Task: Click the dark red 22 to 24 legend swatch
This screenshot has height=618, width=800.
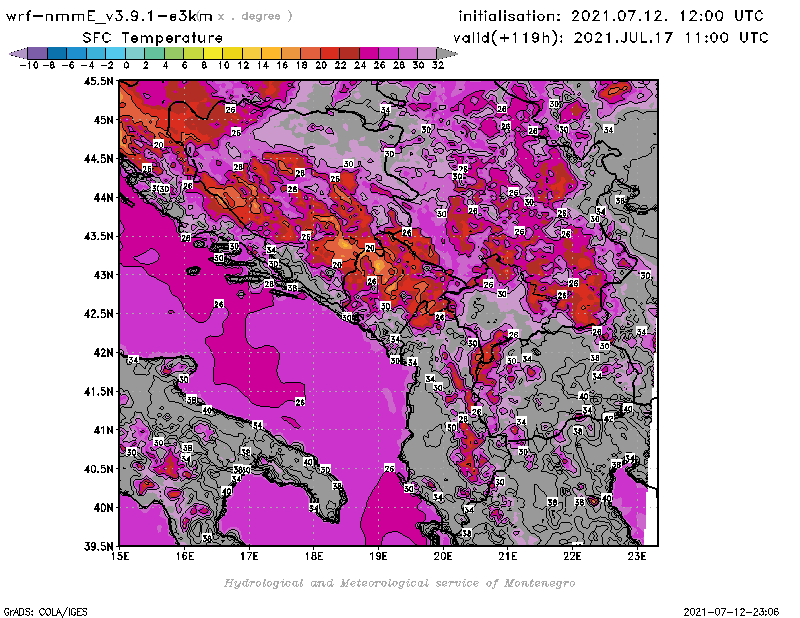Action: coord(349,53)
